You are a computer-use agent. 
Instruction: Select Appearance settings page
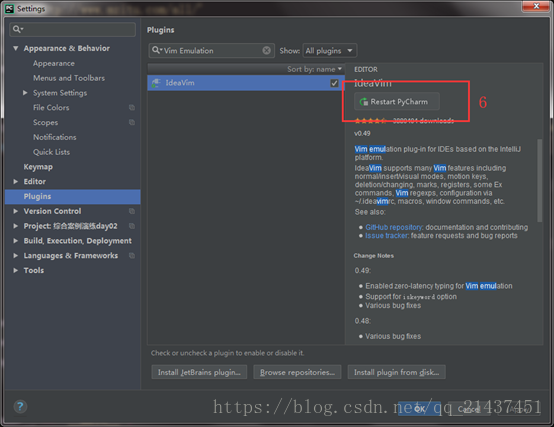(54, 63)
